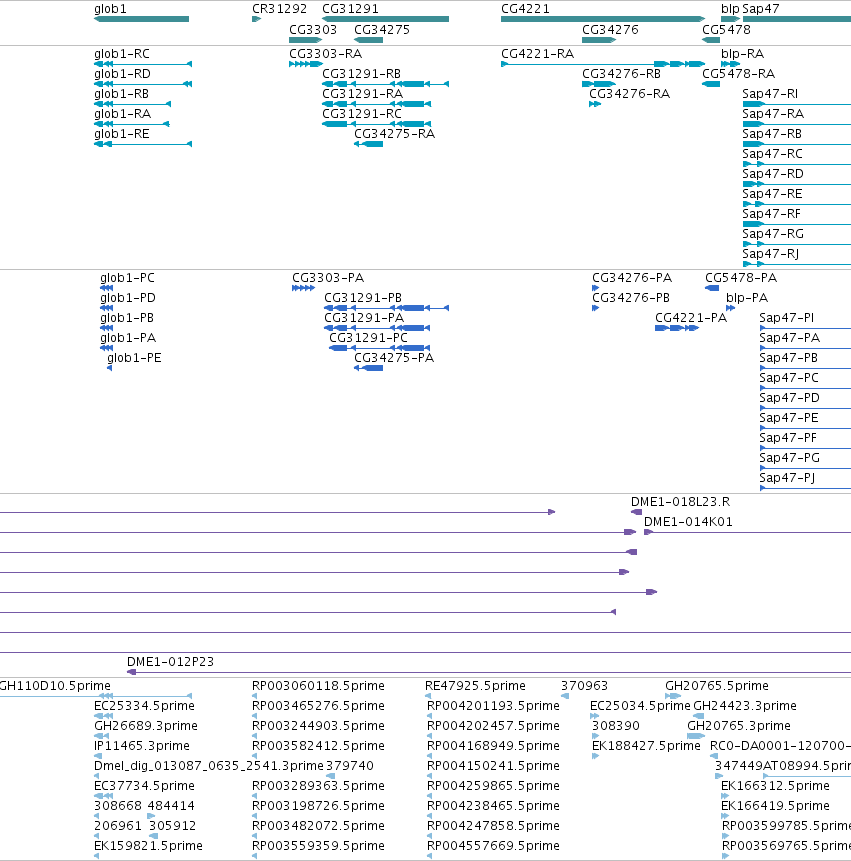Click the CR31292 gene label
The image size is (851, 861).
(x=279, y=9)
